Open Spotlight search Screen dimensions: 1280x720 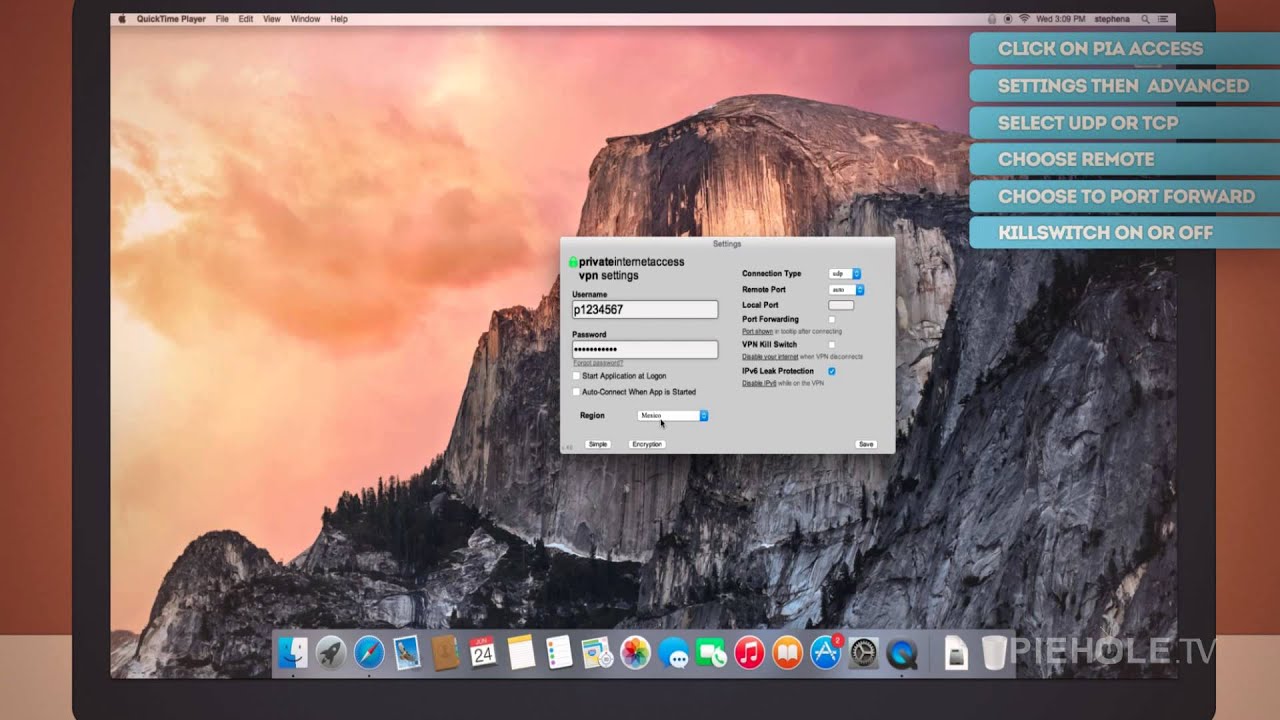1145,19
